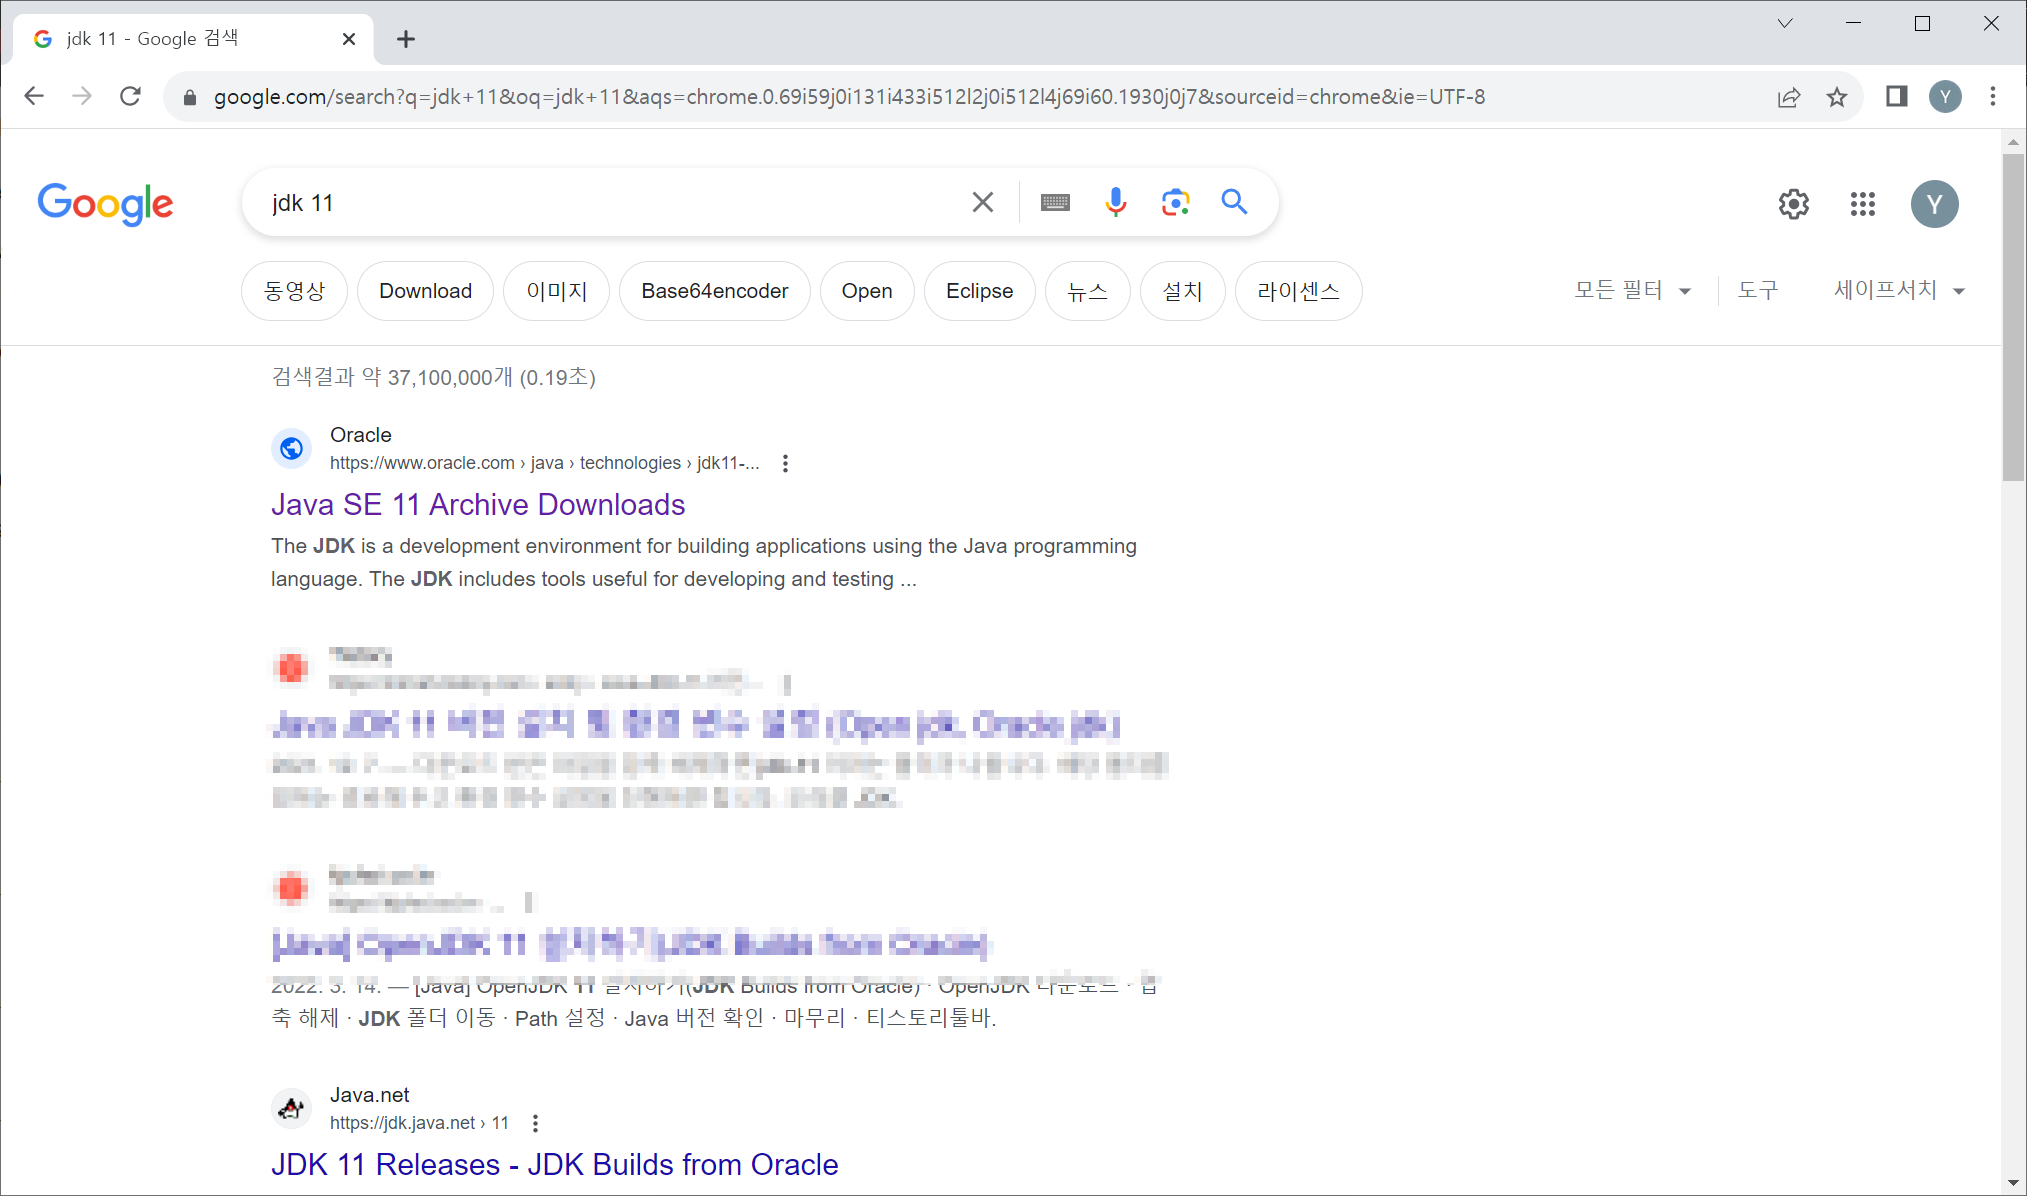2027x1196 pixels.
Task: Open the tab search chevron
Action: coord(1785,23)
